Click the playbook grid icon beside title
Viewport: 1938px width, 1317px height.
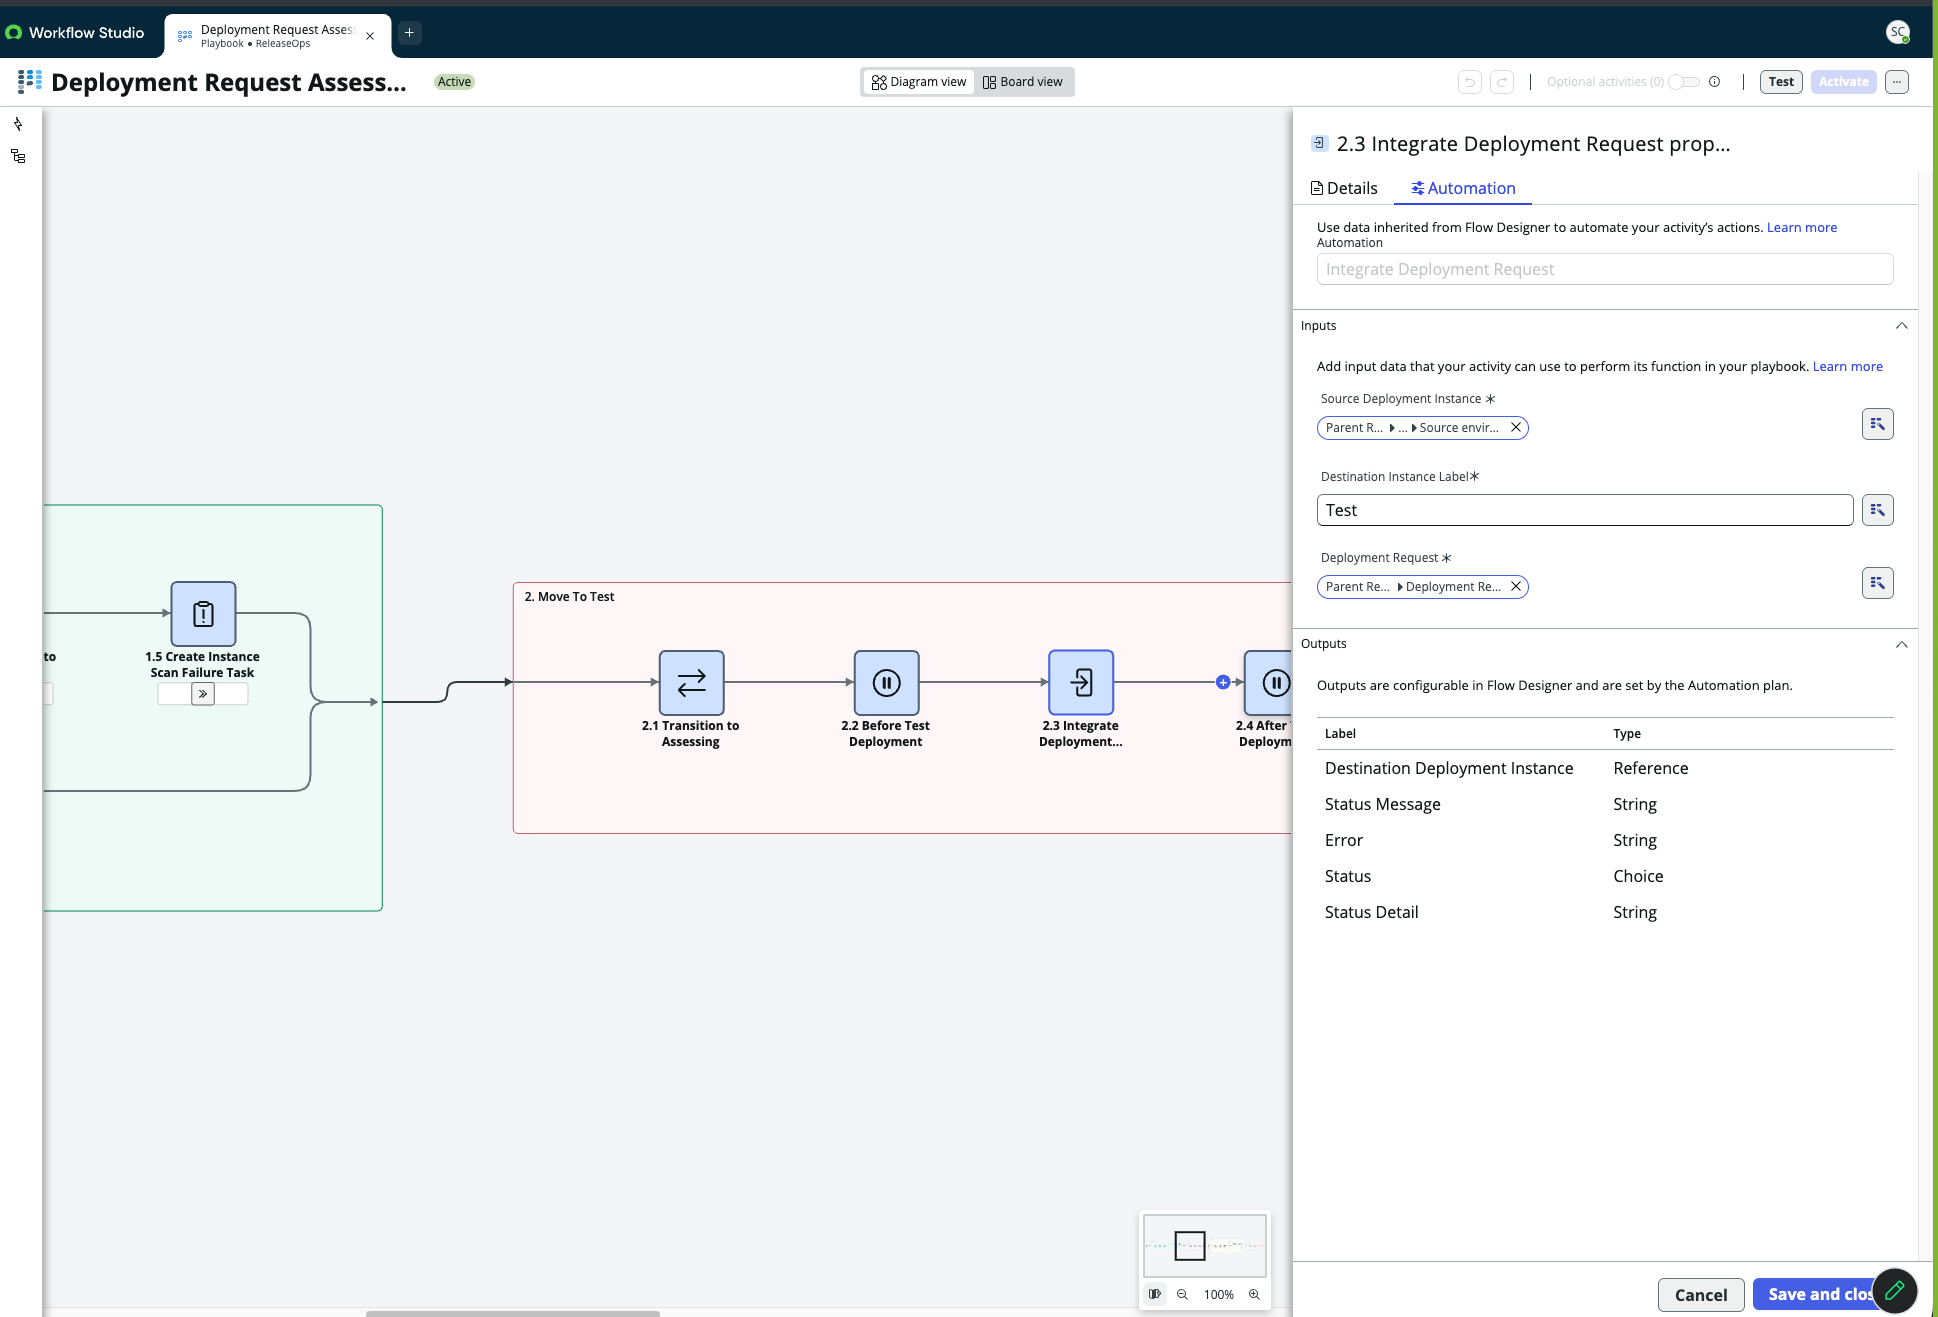coord(30,82)
